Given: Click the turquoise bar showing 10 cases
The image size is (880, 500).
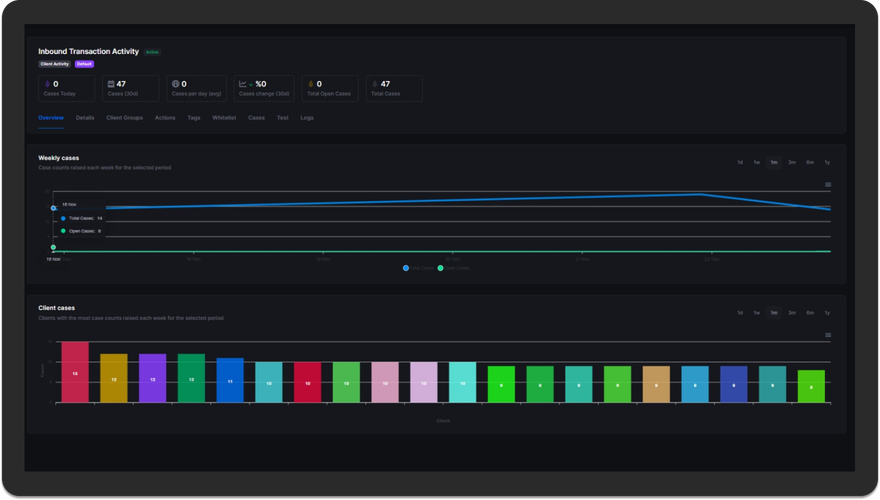Looking at the screenshot, I should (x=462, y=382).
